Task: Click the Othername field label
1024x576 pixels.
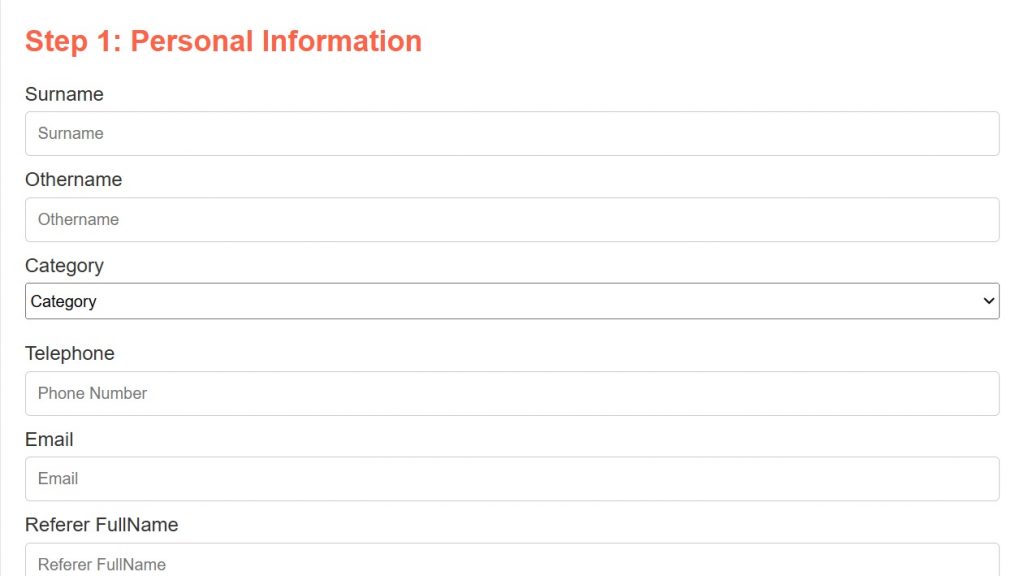Action: pos(73,180)
